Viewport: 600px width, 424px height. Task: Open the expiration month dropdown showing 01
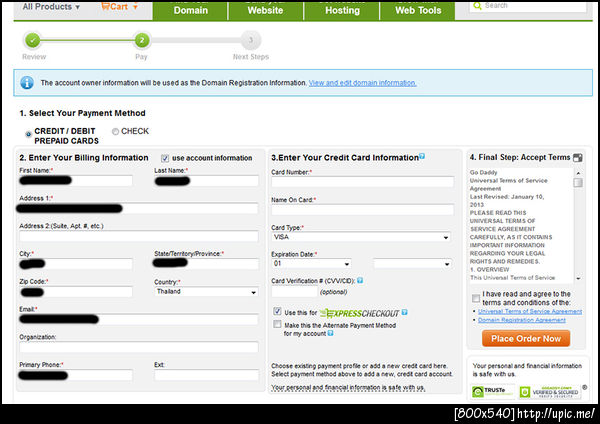pyautogui.click(x=311, y=264)
